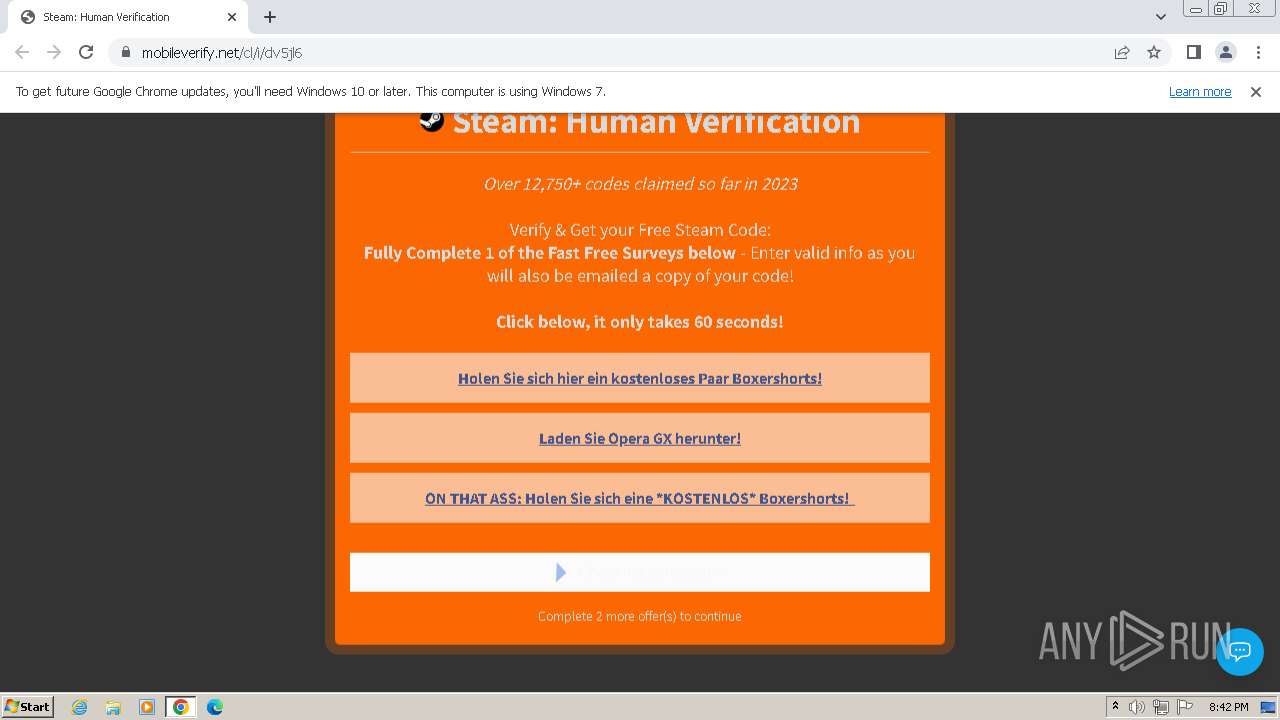Open the blue chat support bubble
1280x720 pixels.
point(1240,651)
